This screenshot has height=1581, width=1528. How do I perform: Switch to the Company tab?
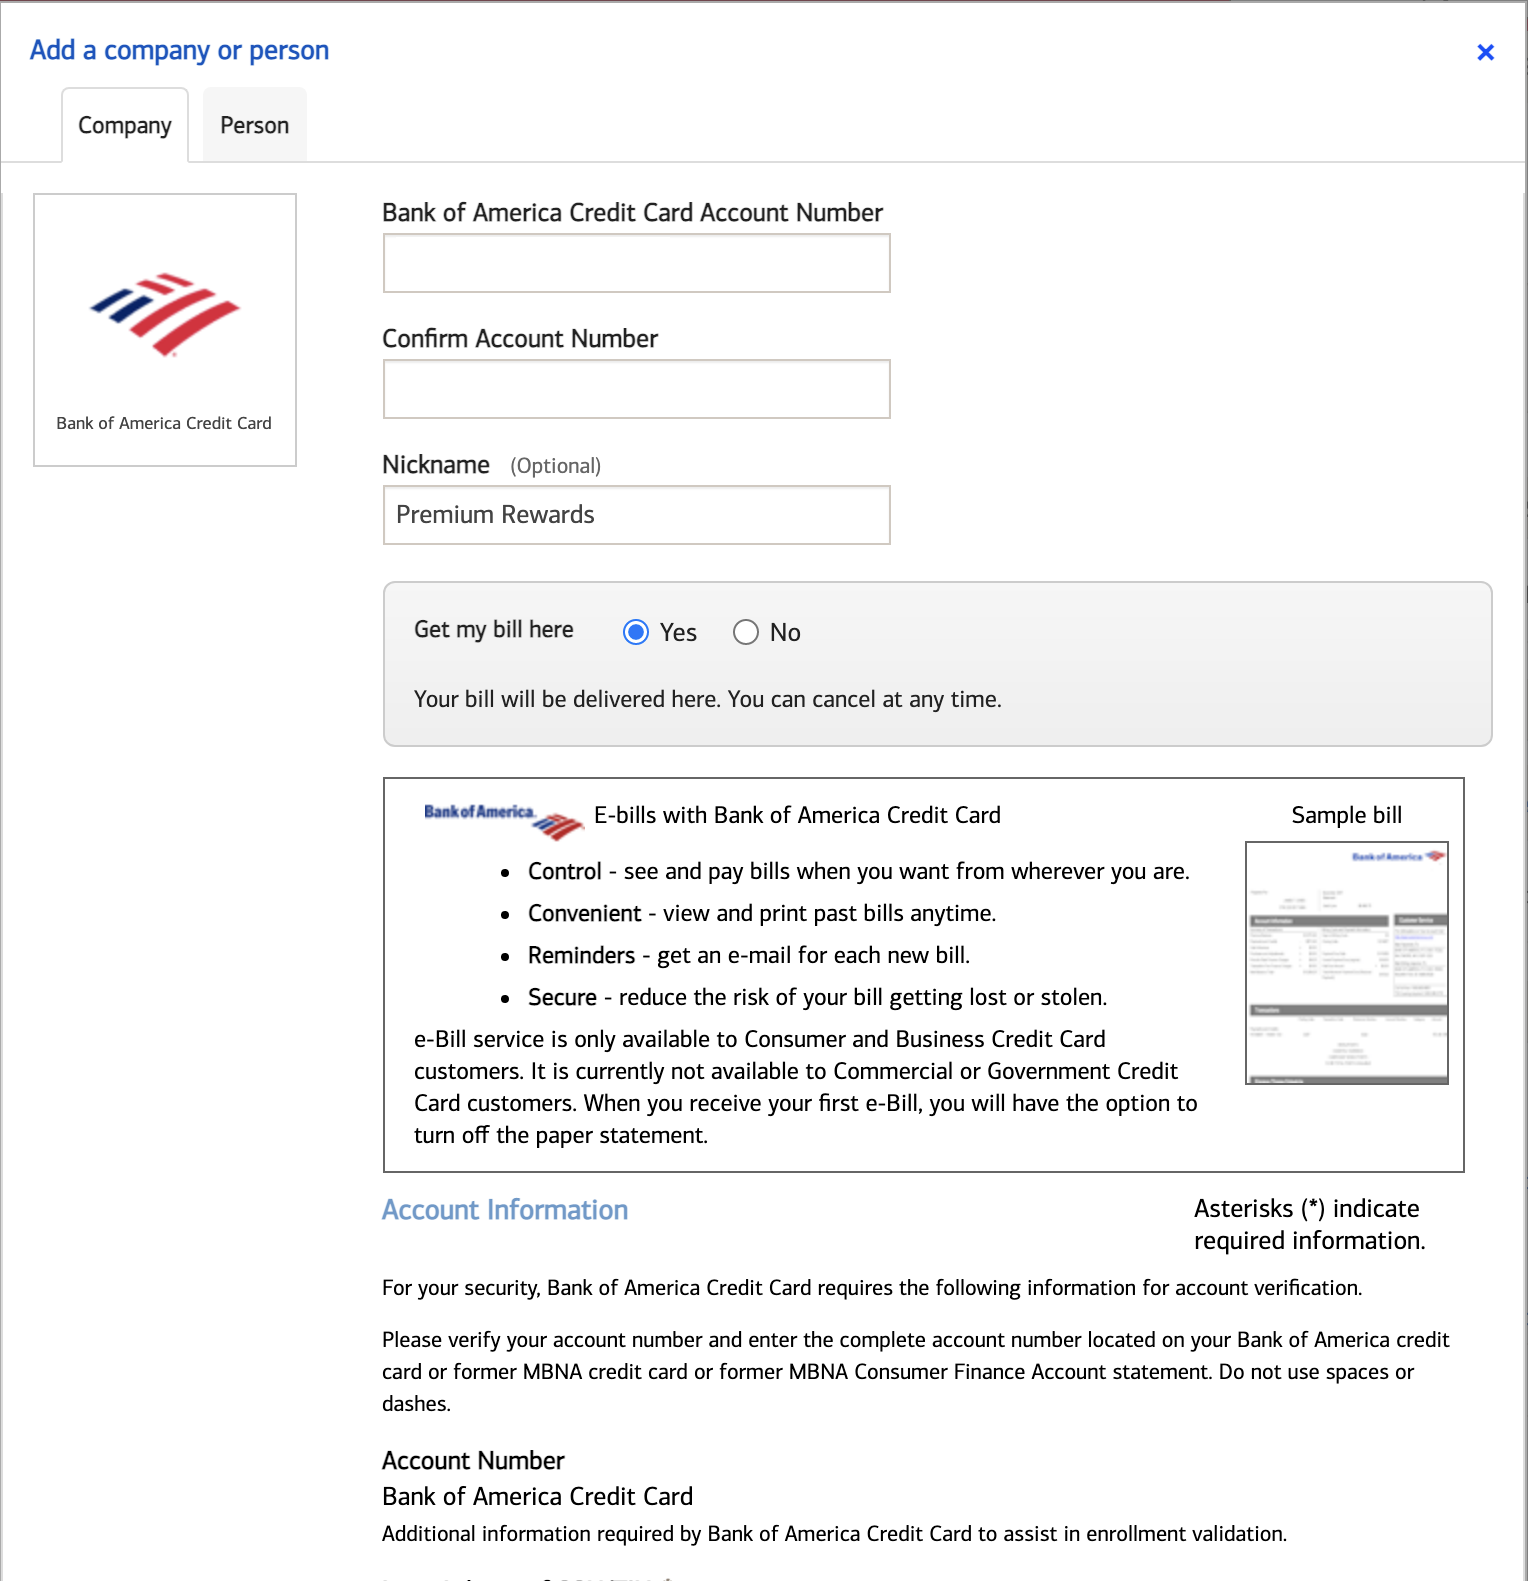tap(125, 126)
